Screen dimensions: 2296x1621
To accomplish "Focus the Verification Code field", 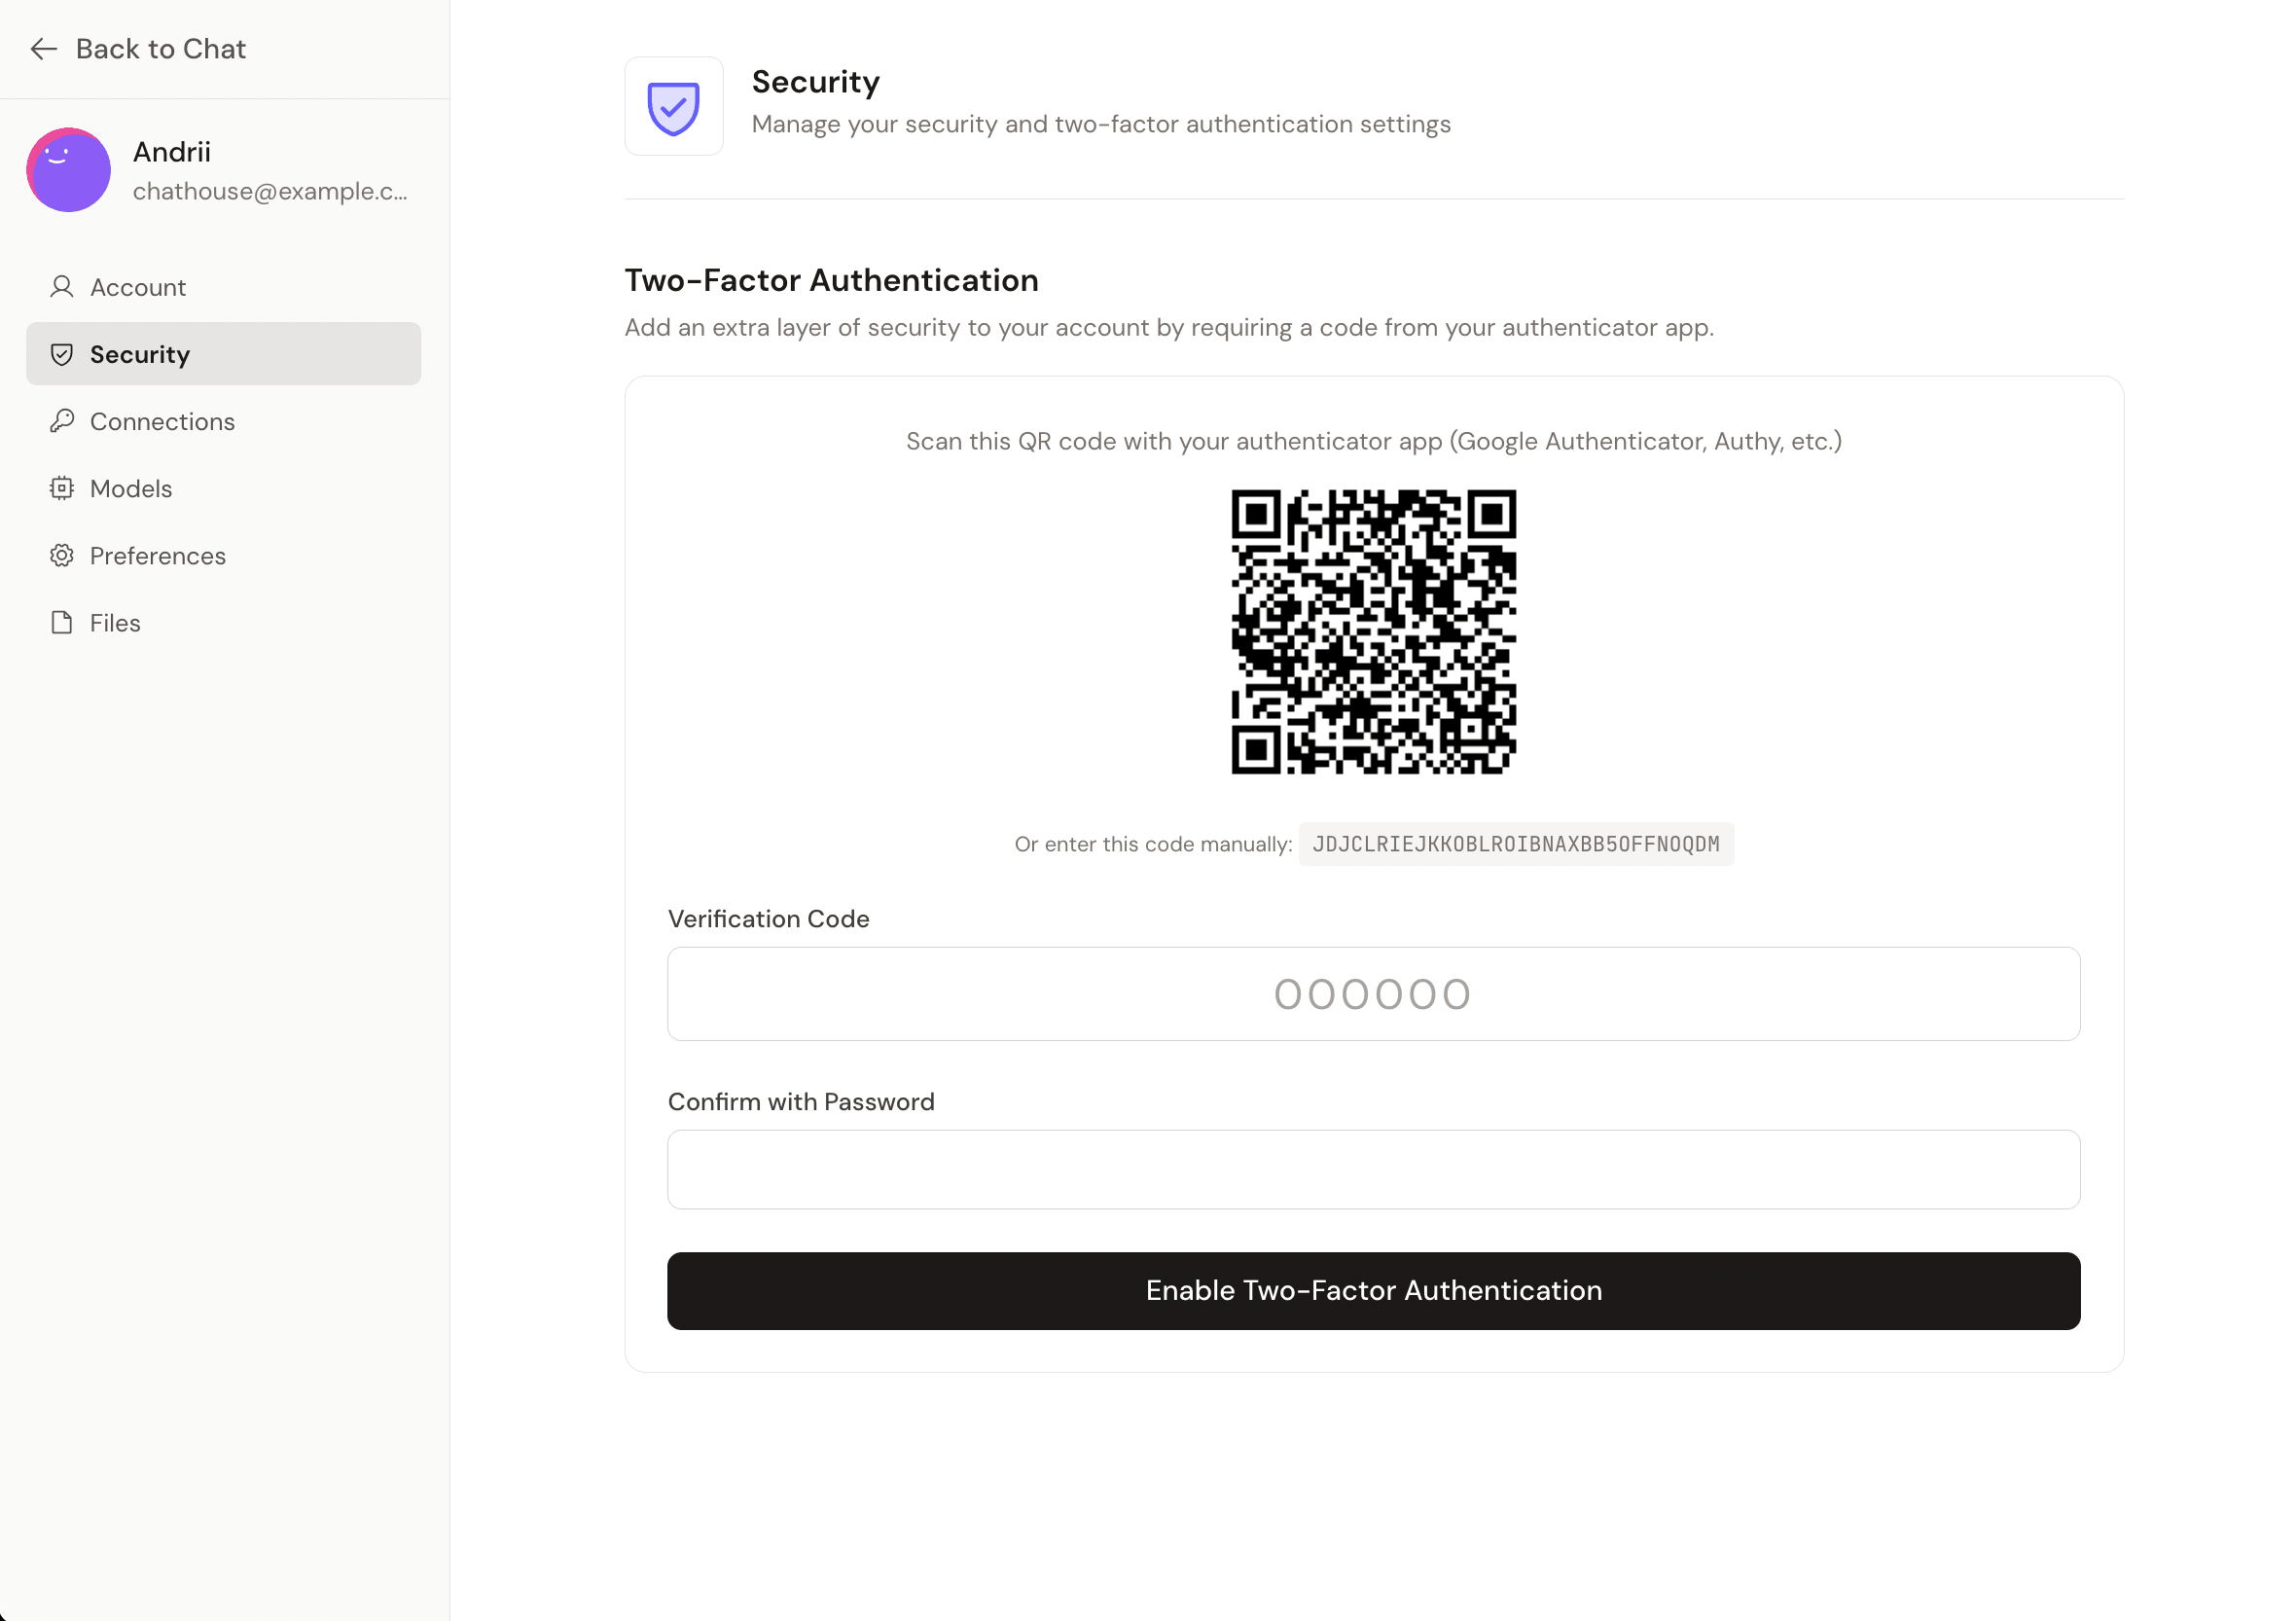I will tap(1373, 993).
